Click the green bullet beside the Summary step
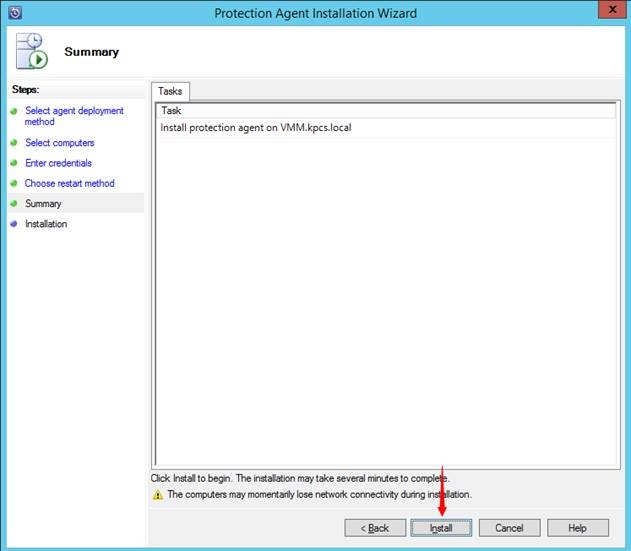The height and width of the screenshot is (551, 631). tap(14, 204)
